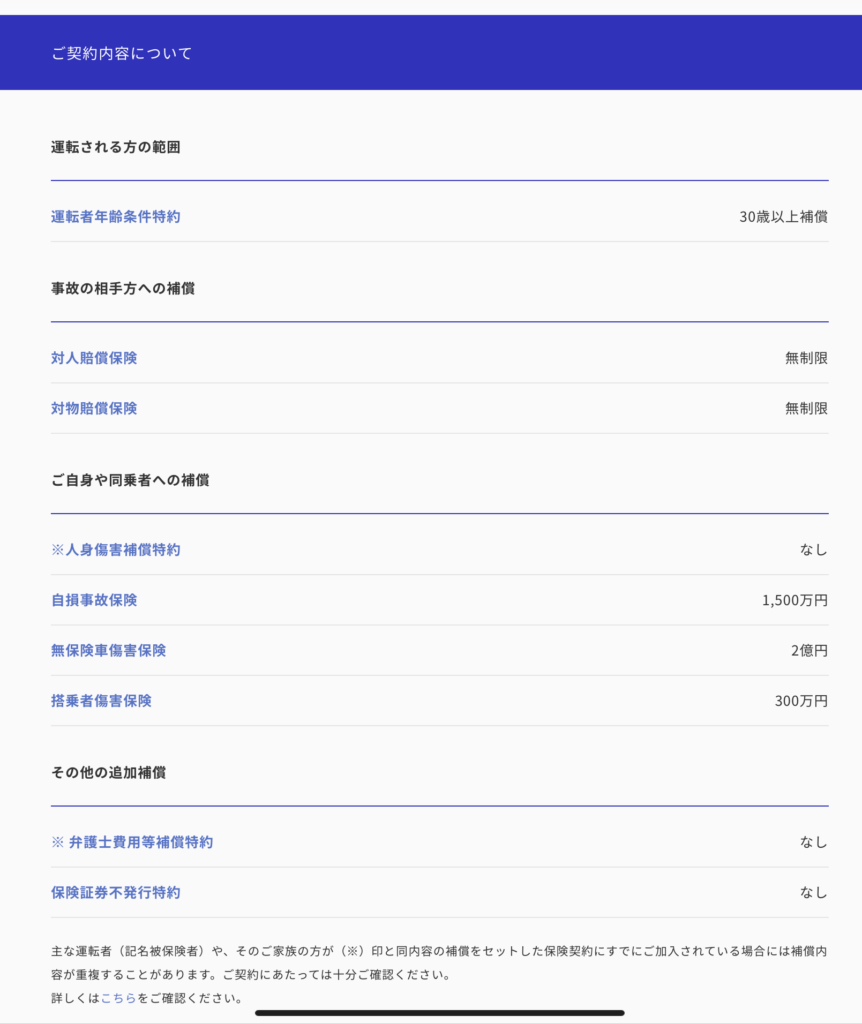Image resolution: width=862 pixels, height=1024 pixels.
Task: View 搭乗者傷害保険 coverage link
Action: pyautogui.click(x=101, y=701)
